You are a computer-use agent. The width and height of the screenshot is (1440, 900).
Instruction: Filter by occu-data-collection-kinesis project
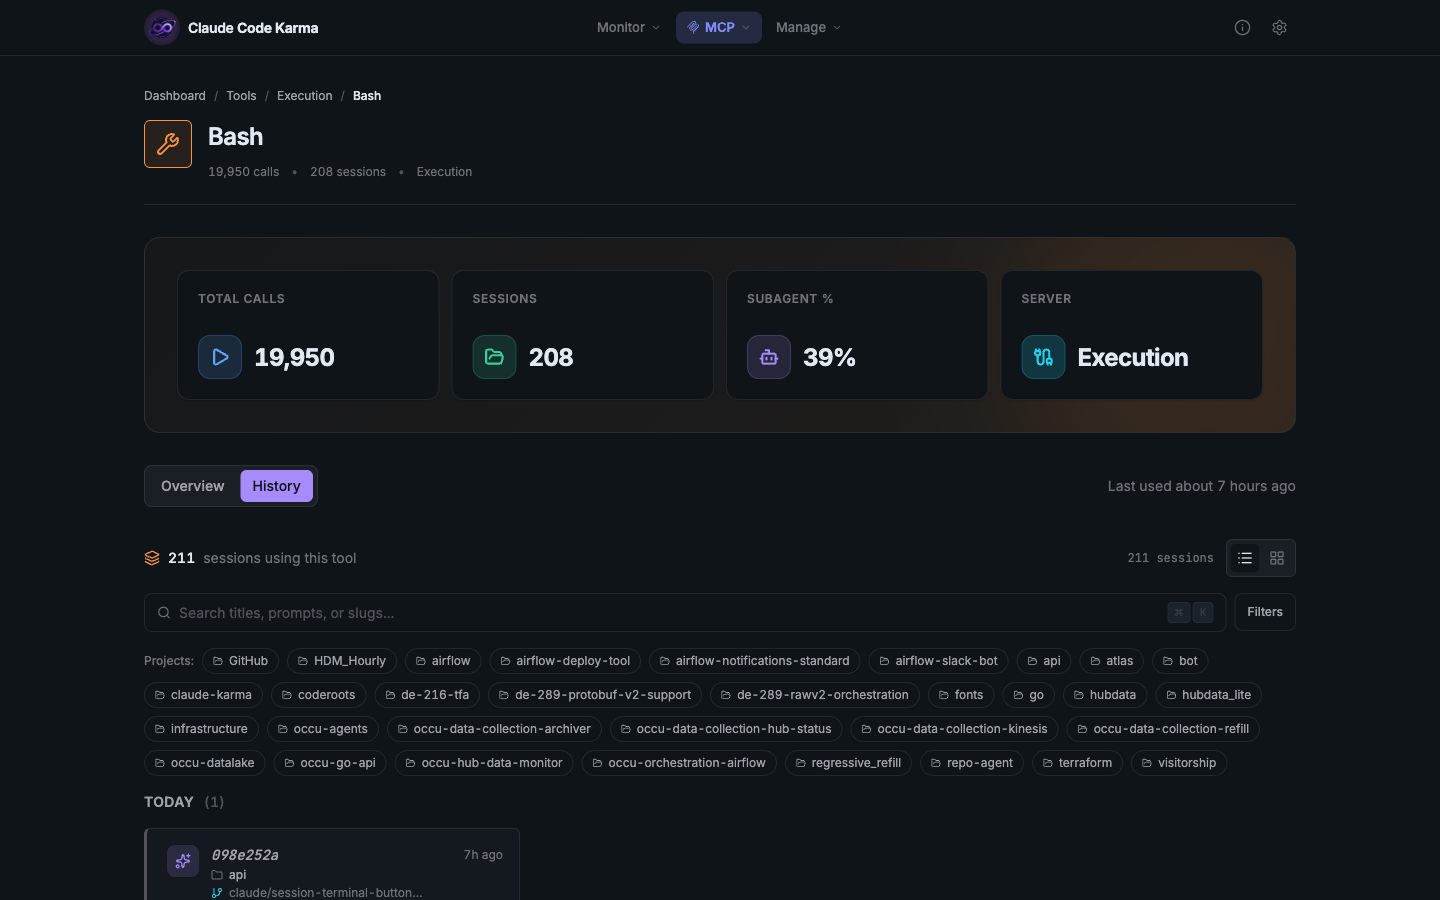coord(955,729)
